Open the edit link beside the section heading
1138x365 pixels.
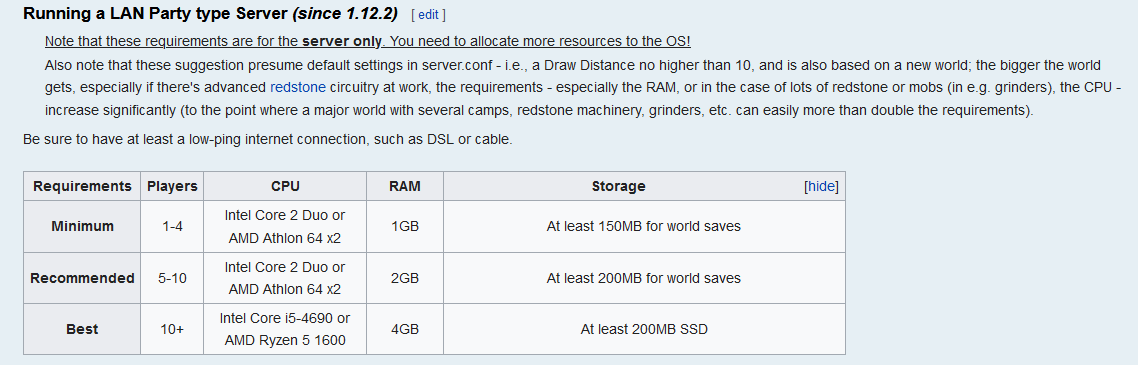pos(428,15)
